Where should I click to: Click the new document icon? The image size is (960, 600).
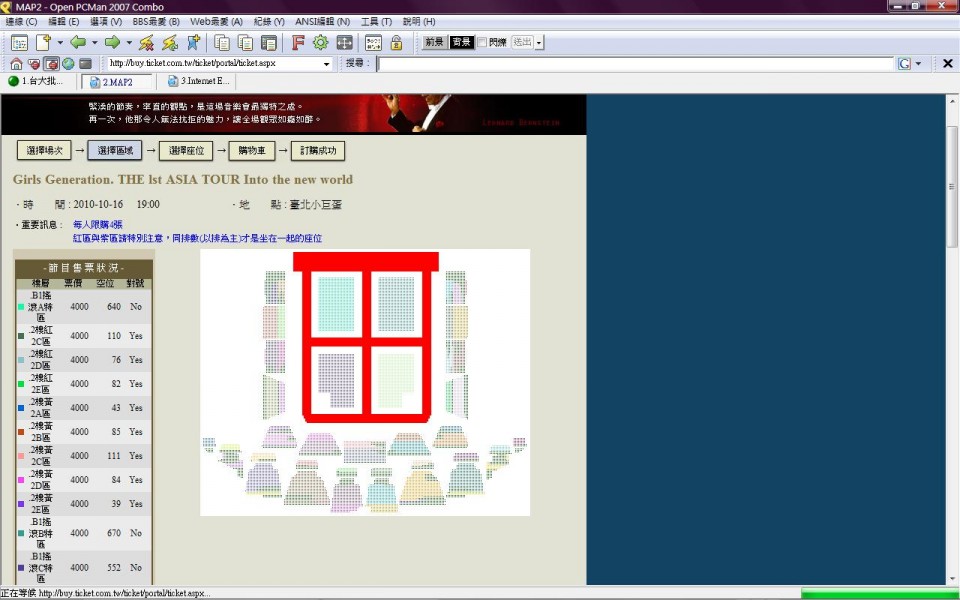[x=43, y=43]
